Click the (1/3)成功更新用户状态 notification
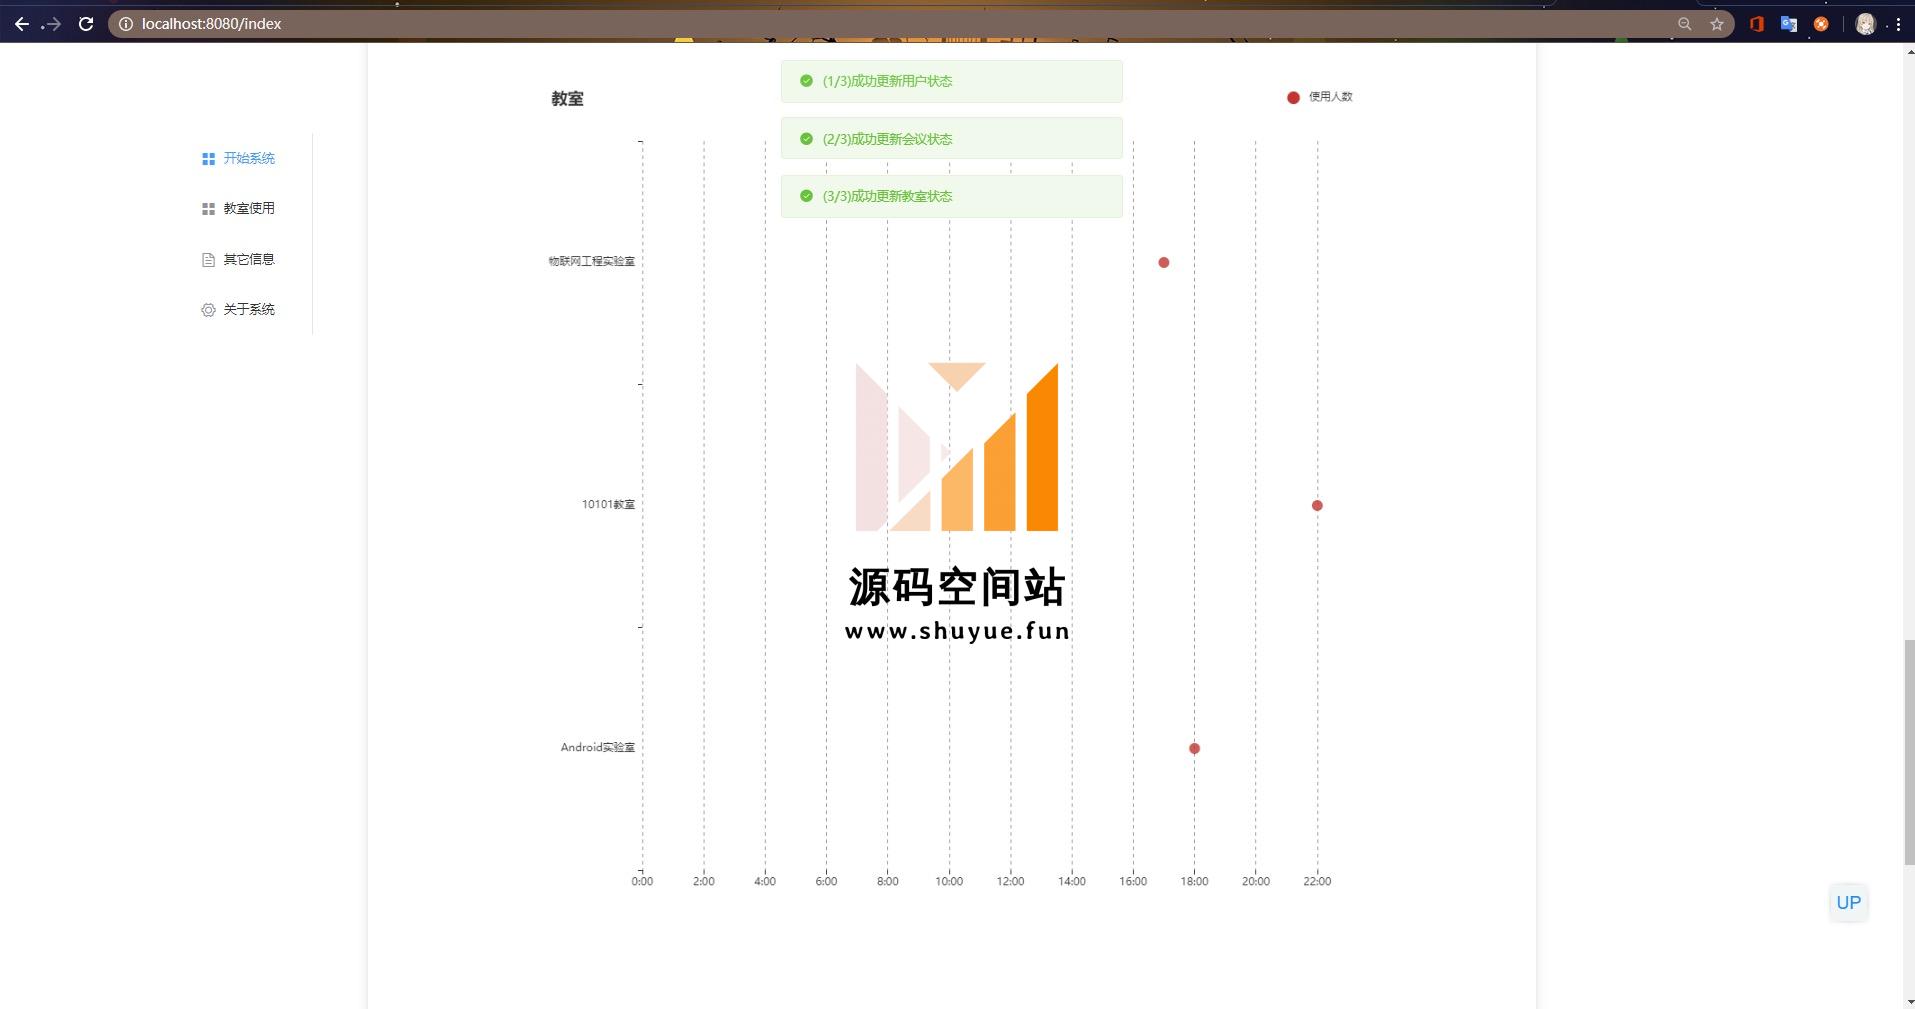The width and height of the screenshot is (1915, 1009). click(x=951, y=81)
